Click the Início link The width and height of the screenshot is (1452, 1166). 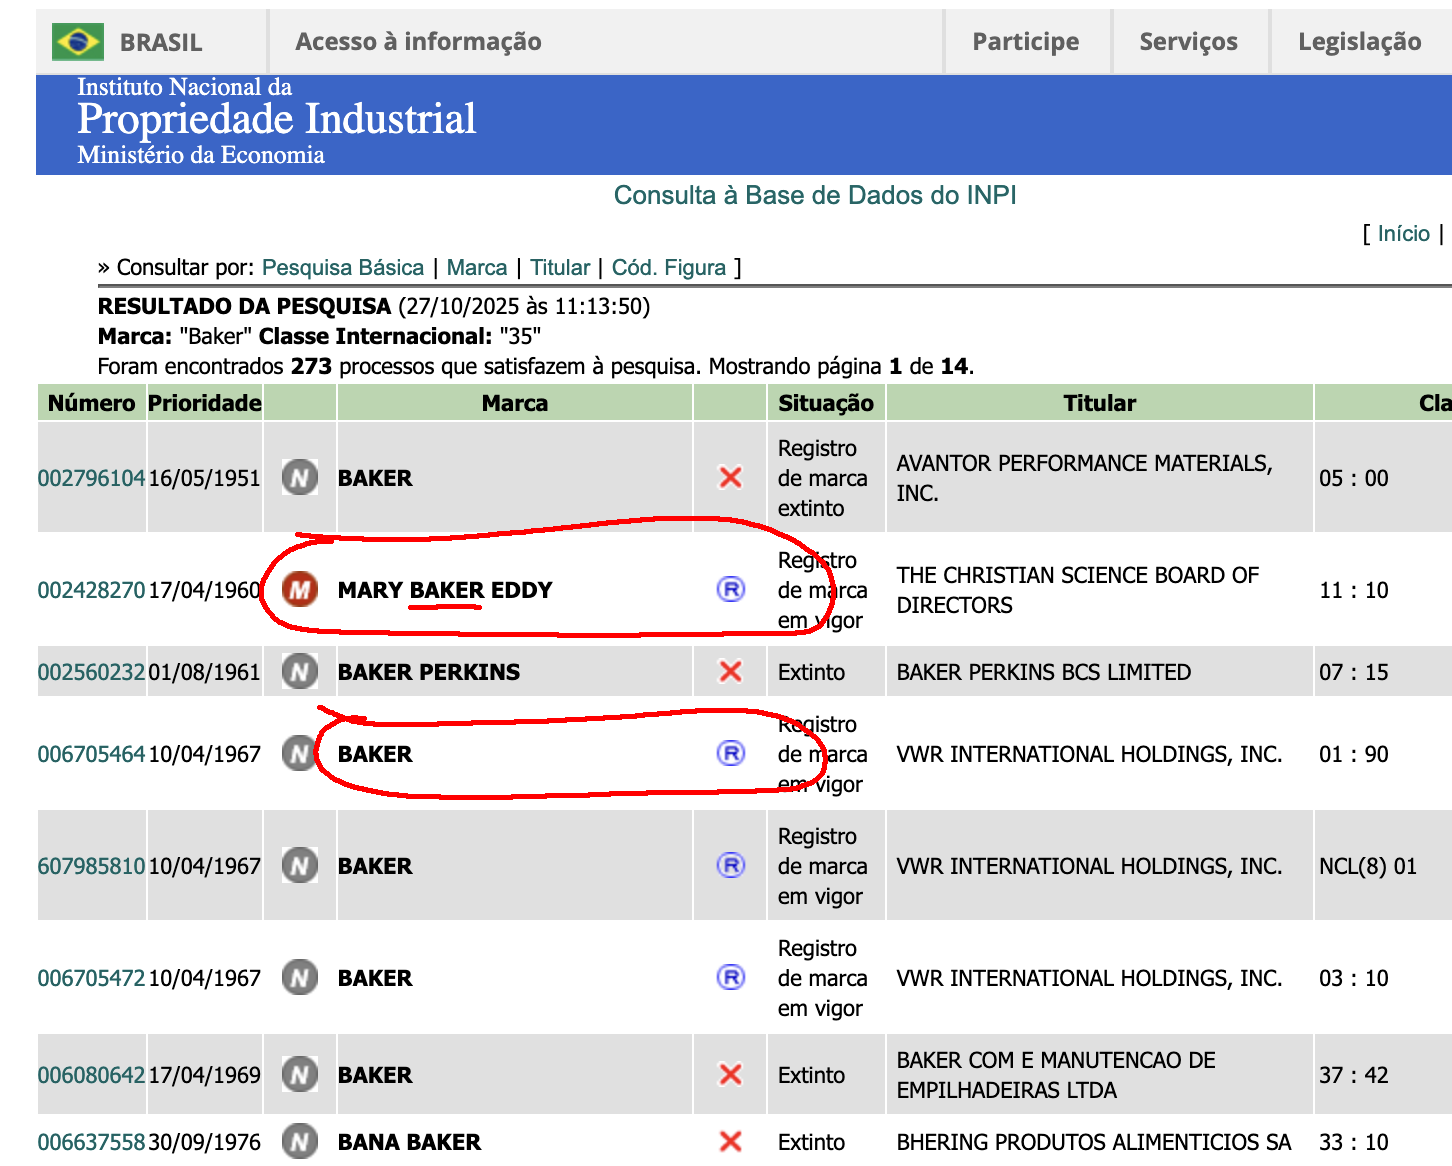(1404, 234)
